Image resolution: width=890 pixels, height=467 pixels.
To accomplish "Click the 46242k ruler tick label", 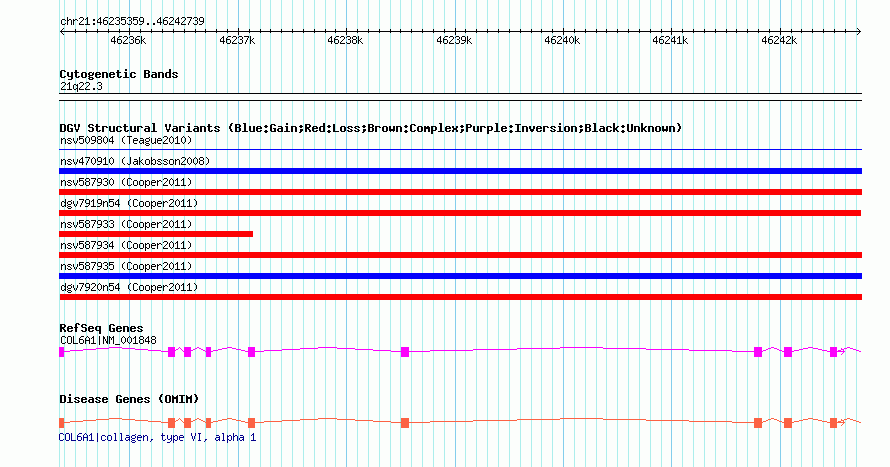I will 779,41.
